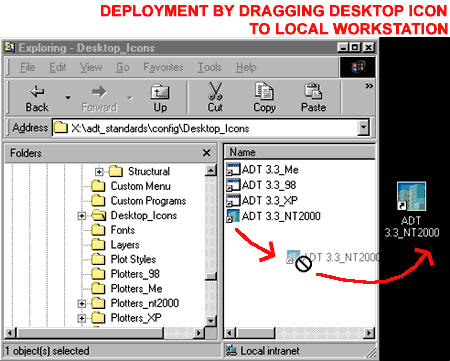Click the folder tree scroll up arrow

[x=211, y=171]
